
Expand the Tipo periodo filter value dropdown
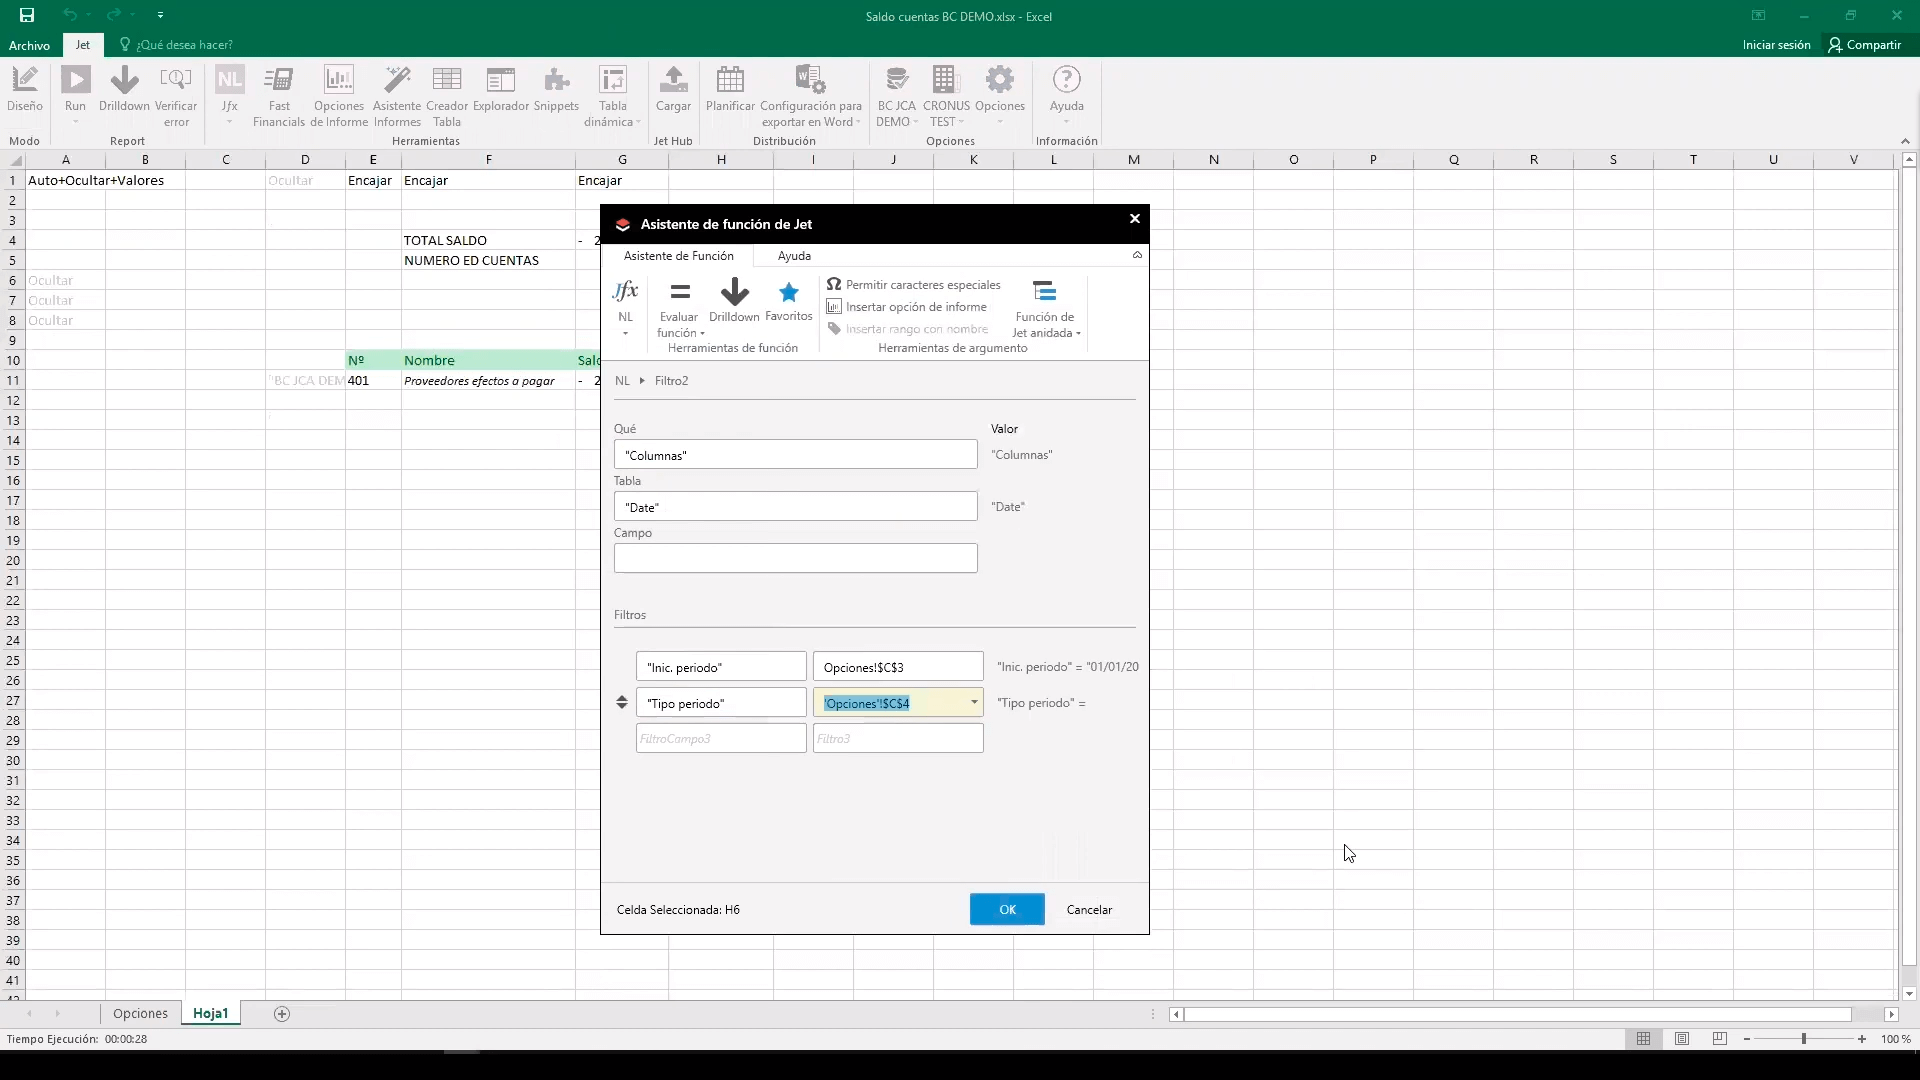point(974,702)
